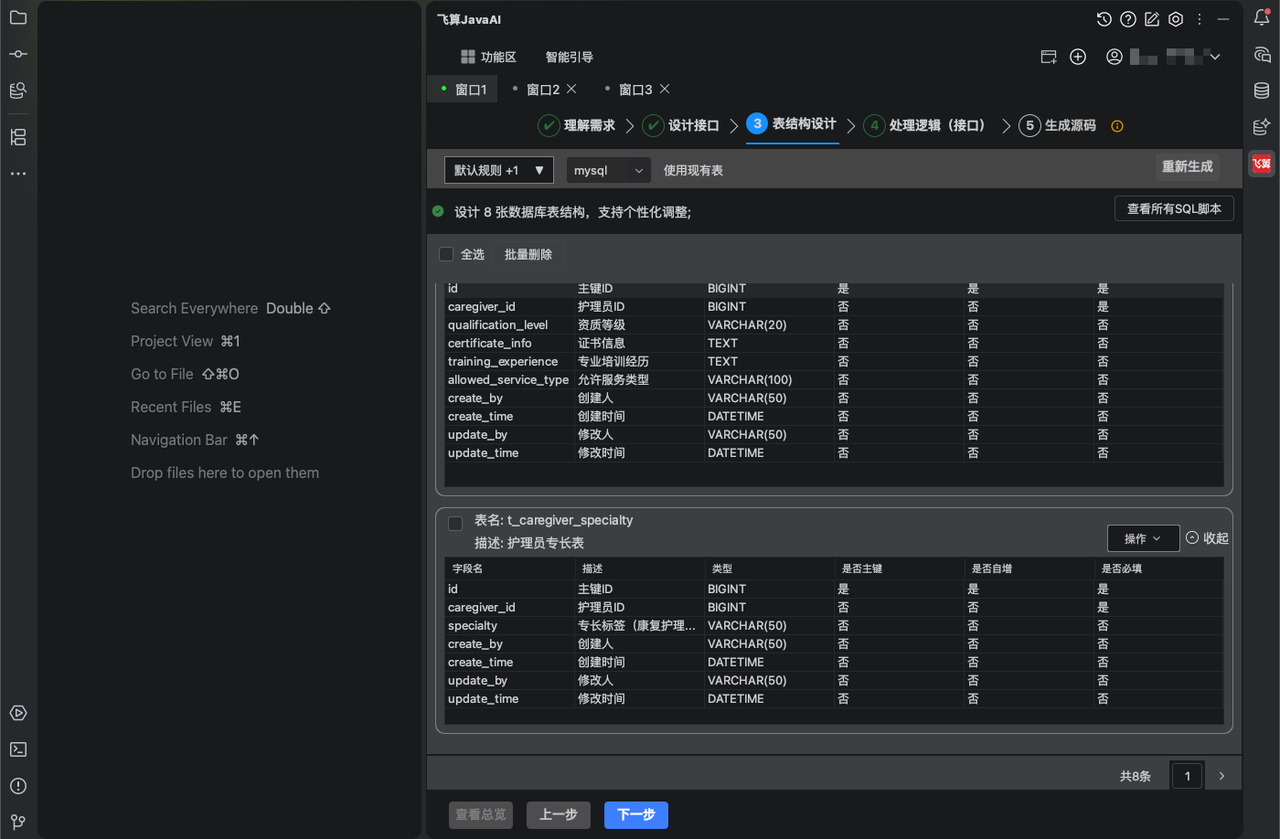
Task: Click the 批量删除 button
Action: tap(528, 254)
